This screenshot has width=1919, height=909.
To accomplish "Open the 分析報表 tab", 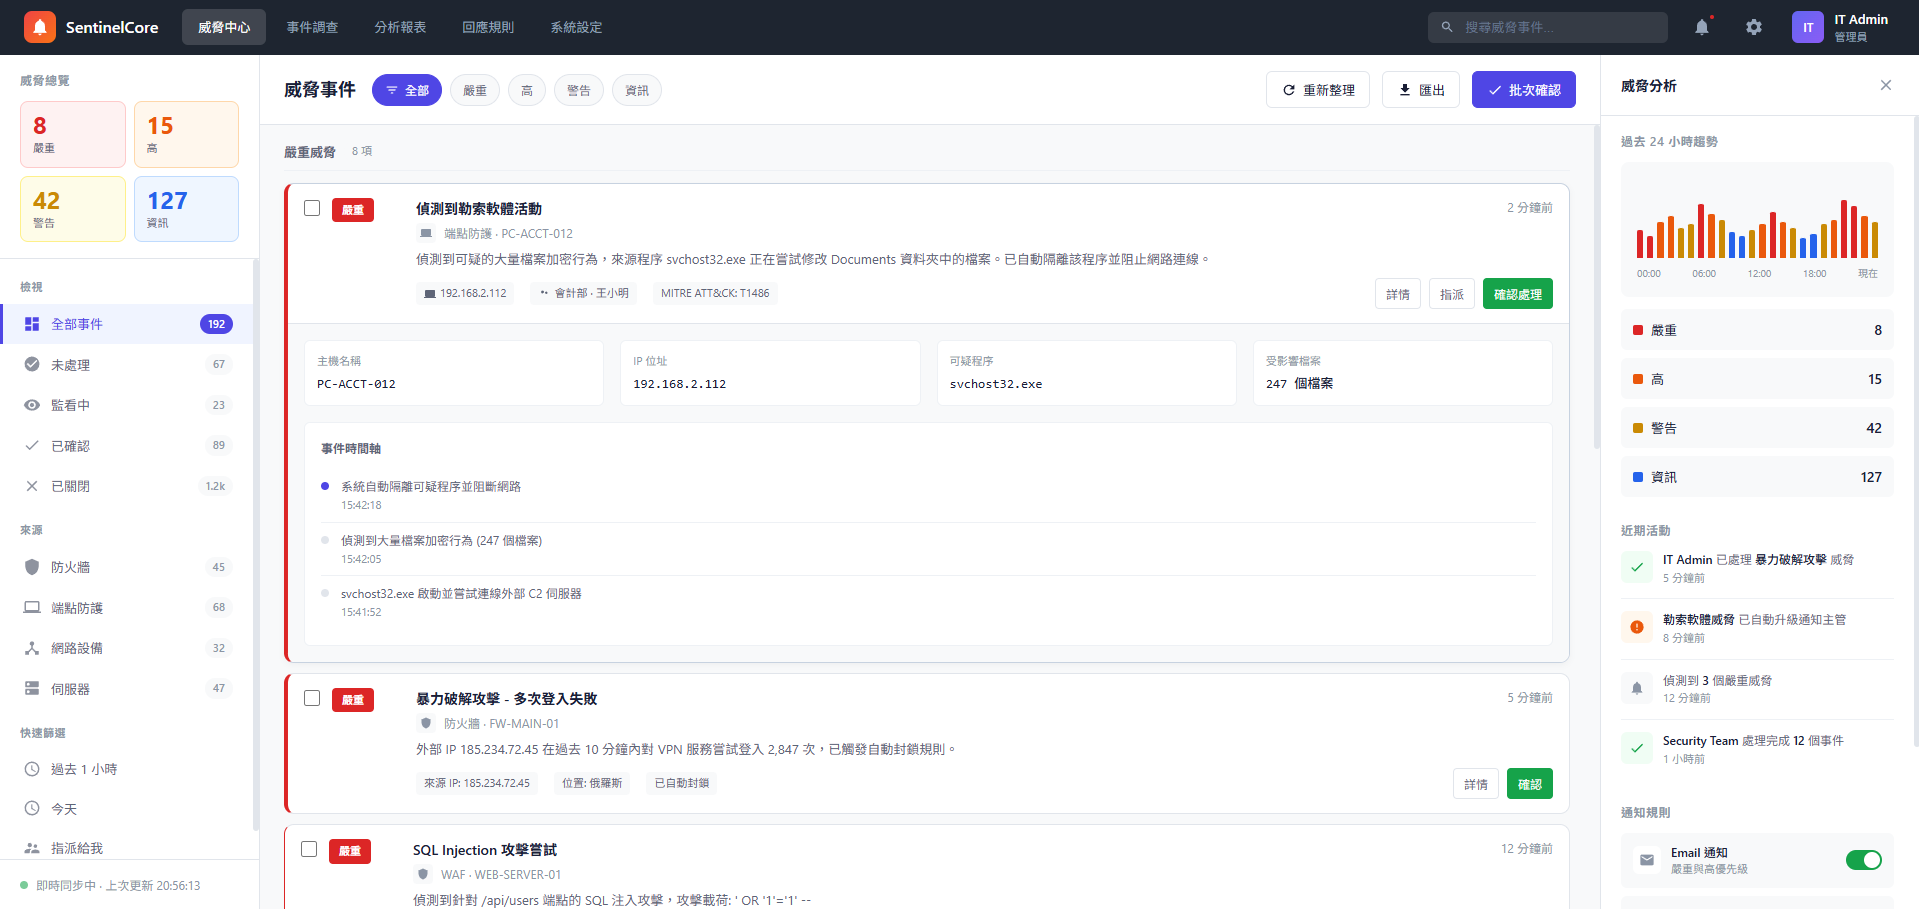I will tap(400, 27).
